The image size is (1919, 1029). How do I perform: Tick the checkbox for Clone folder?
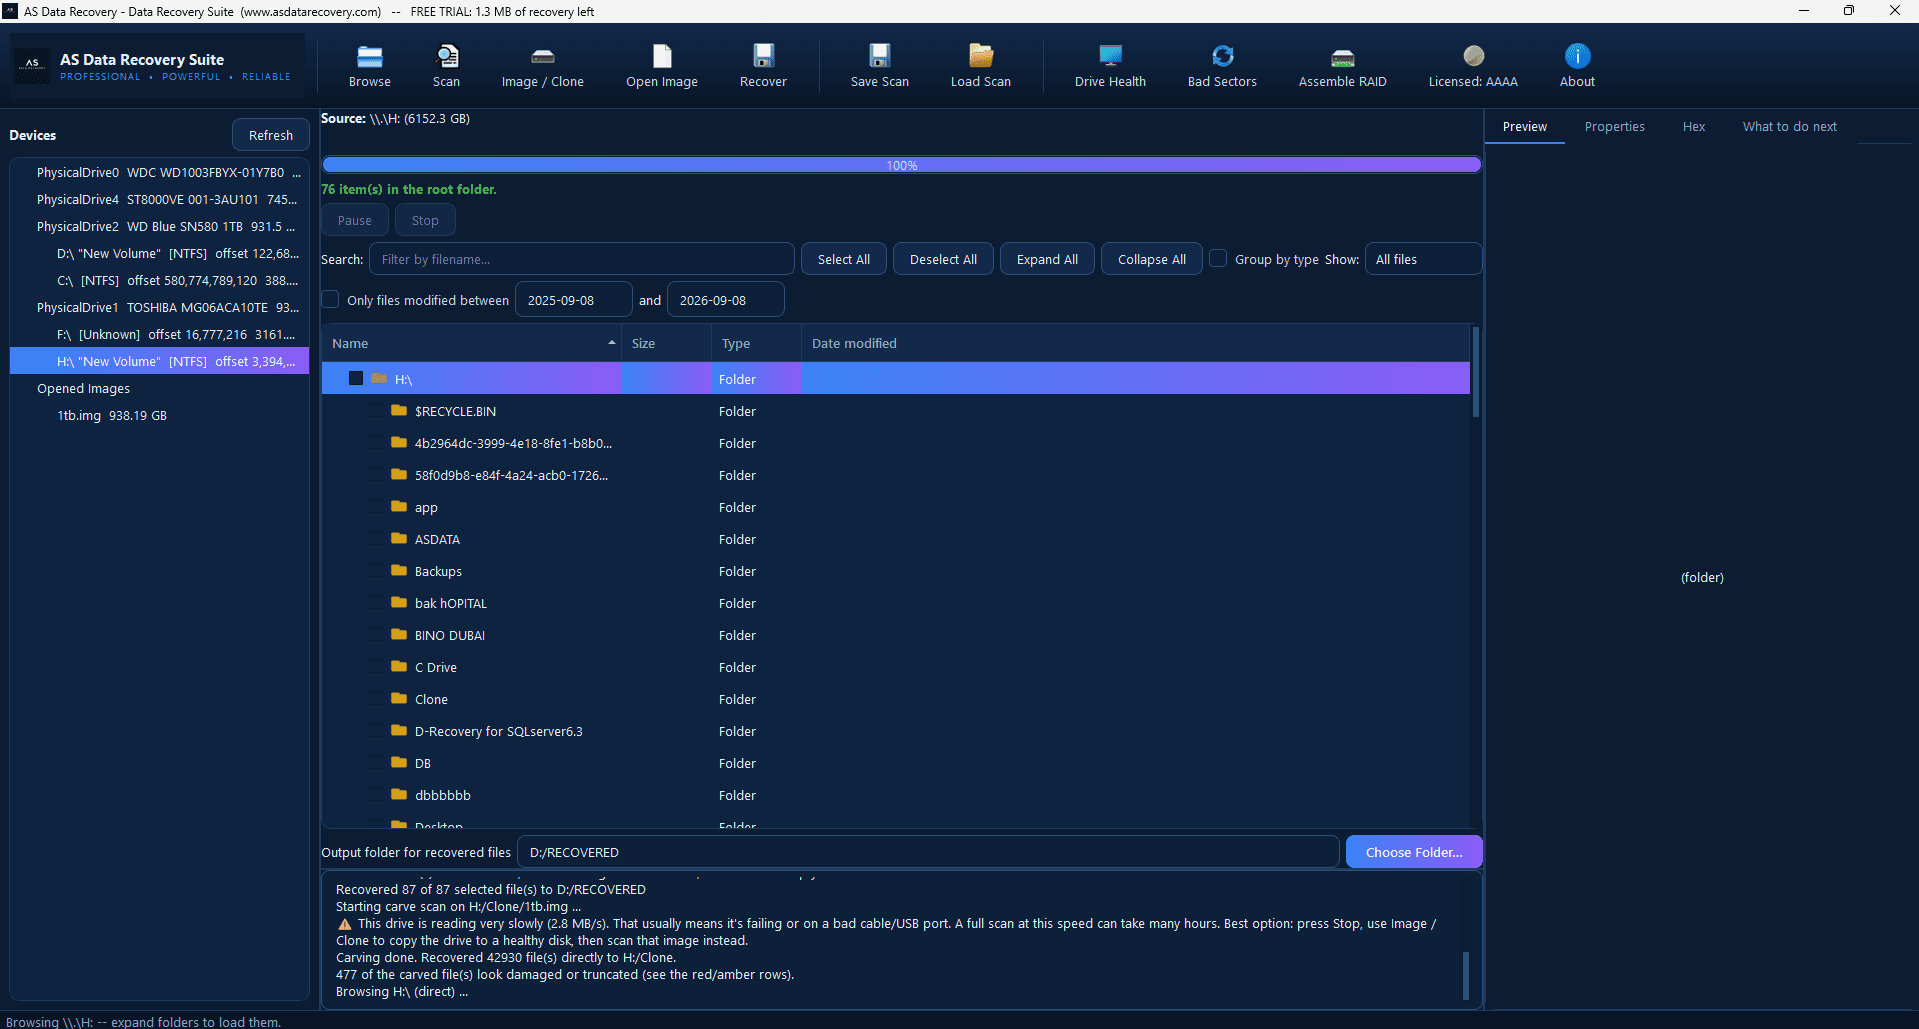(375, 699)
